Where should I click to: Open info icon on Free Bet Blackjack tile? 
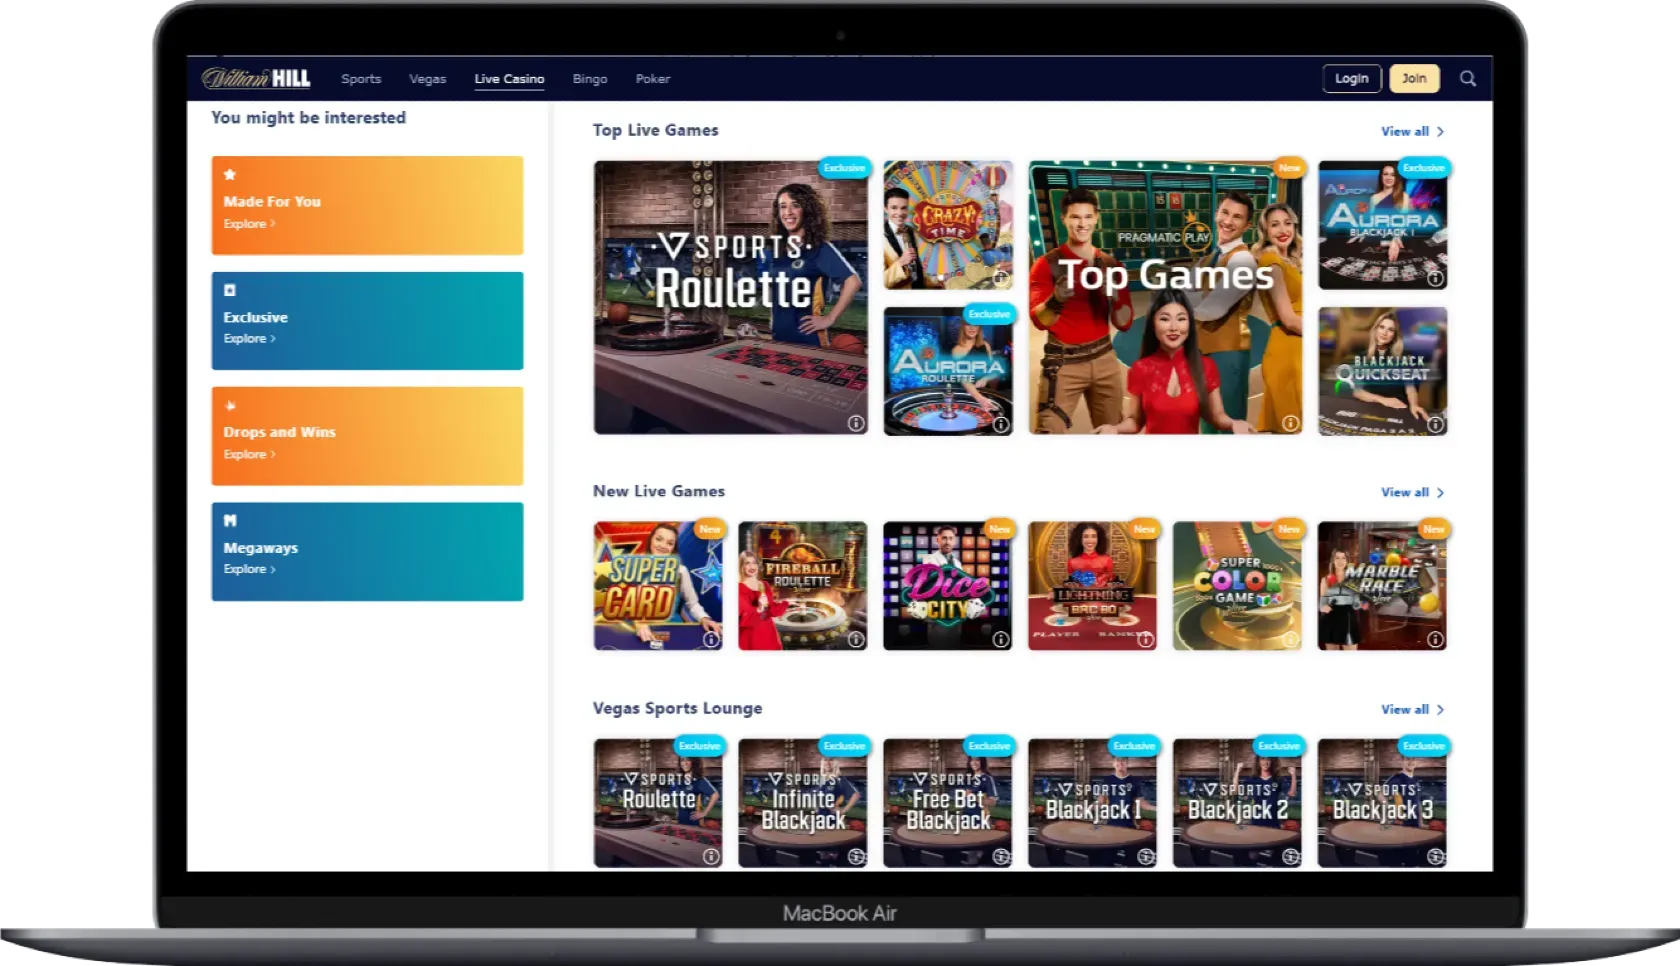point(1001,856)
